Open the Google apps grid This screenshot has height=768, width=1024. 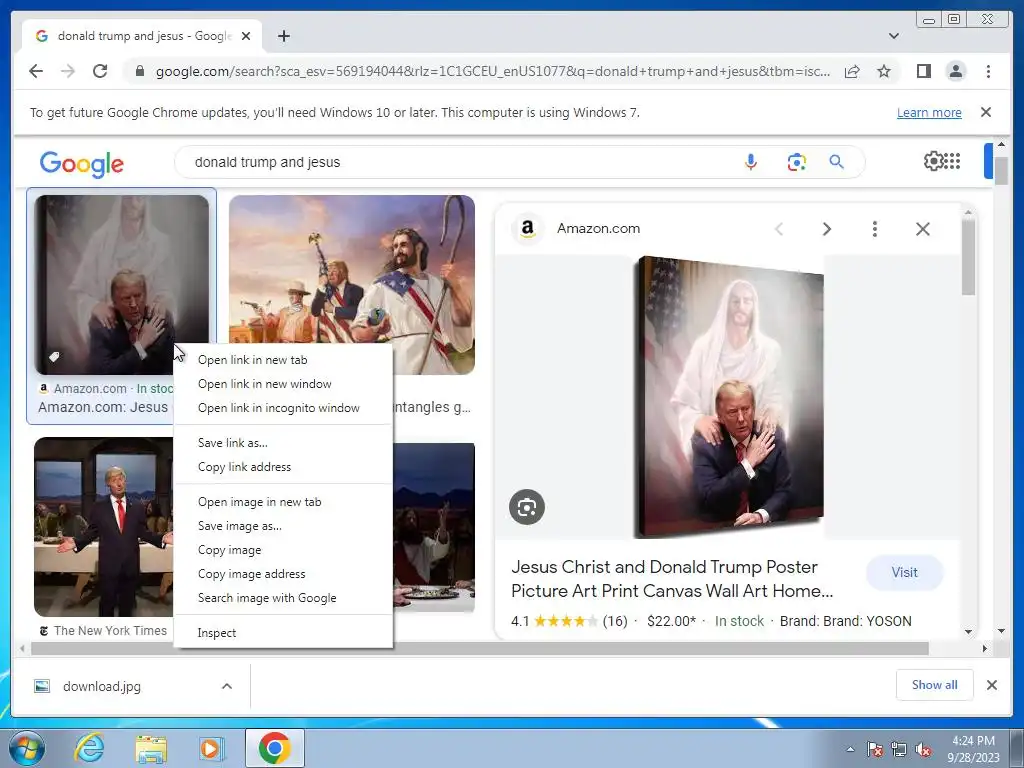(x=953, y=161)
